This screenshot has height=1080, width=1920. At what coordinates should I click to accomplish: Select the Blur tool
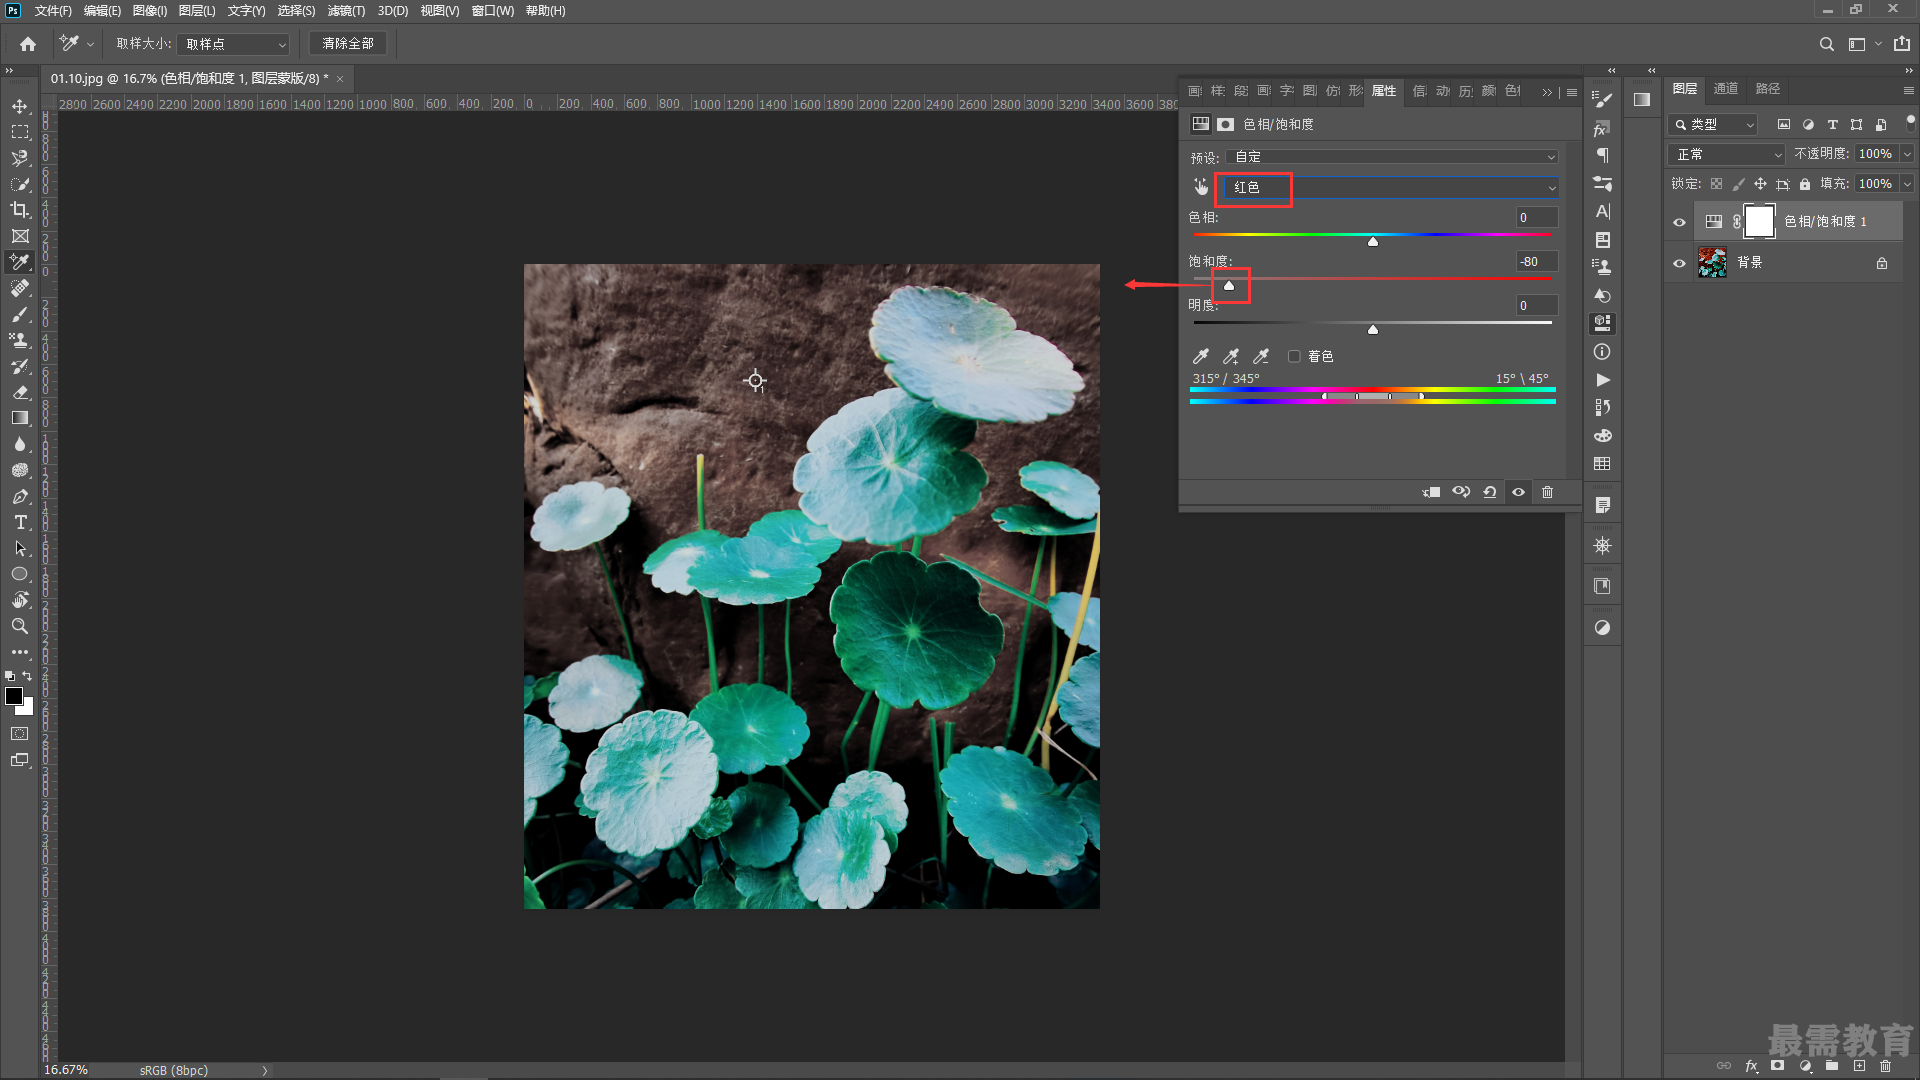20,444
